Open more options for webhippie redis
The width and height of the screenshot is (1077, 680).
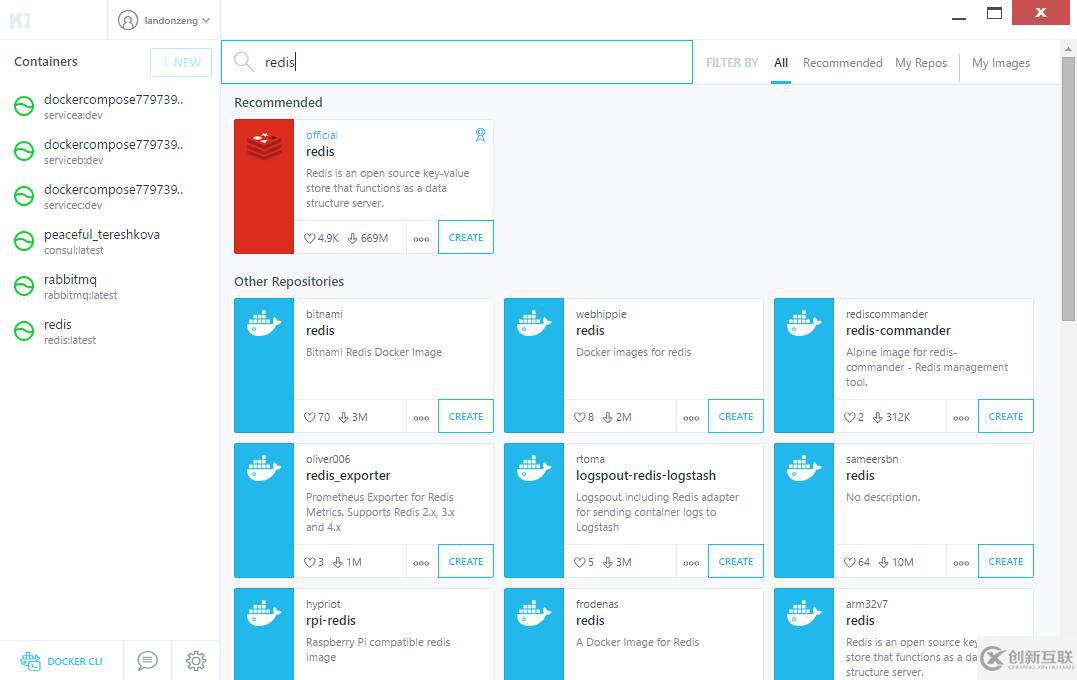691,417
